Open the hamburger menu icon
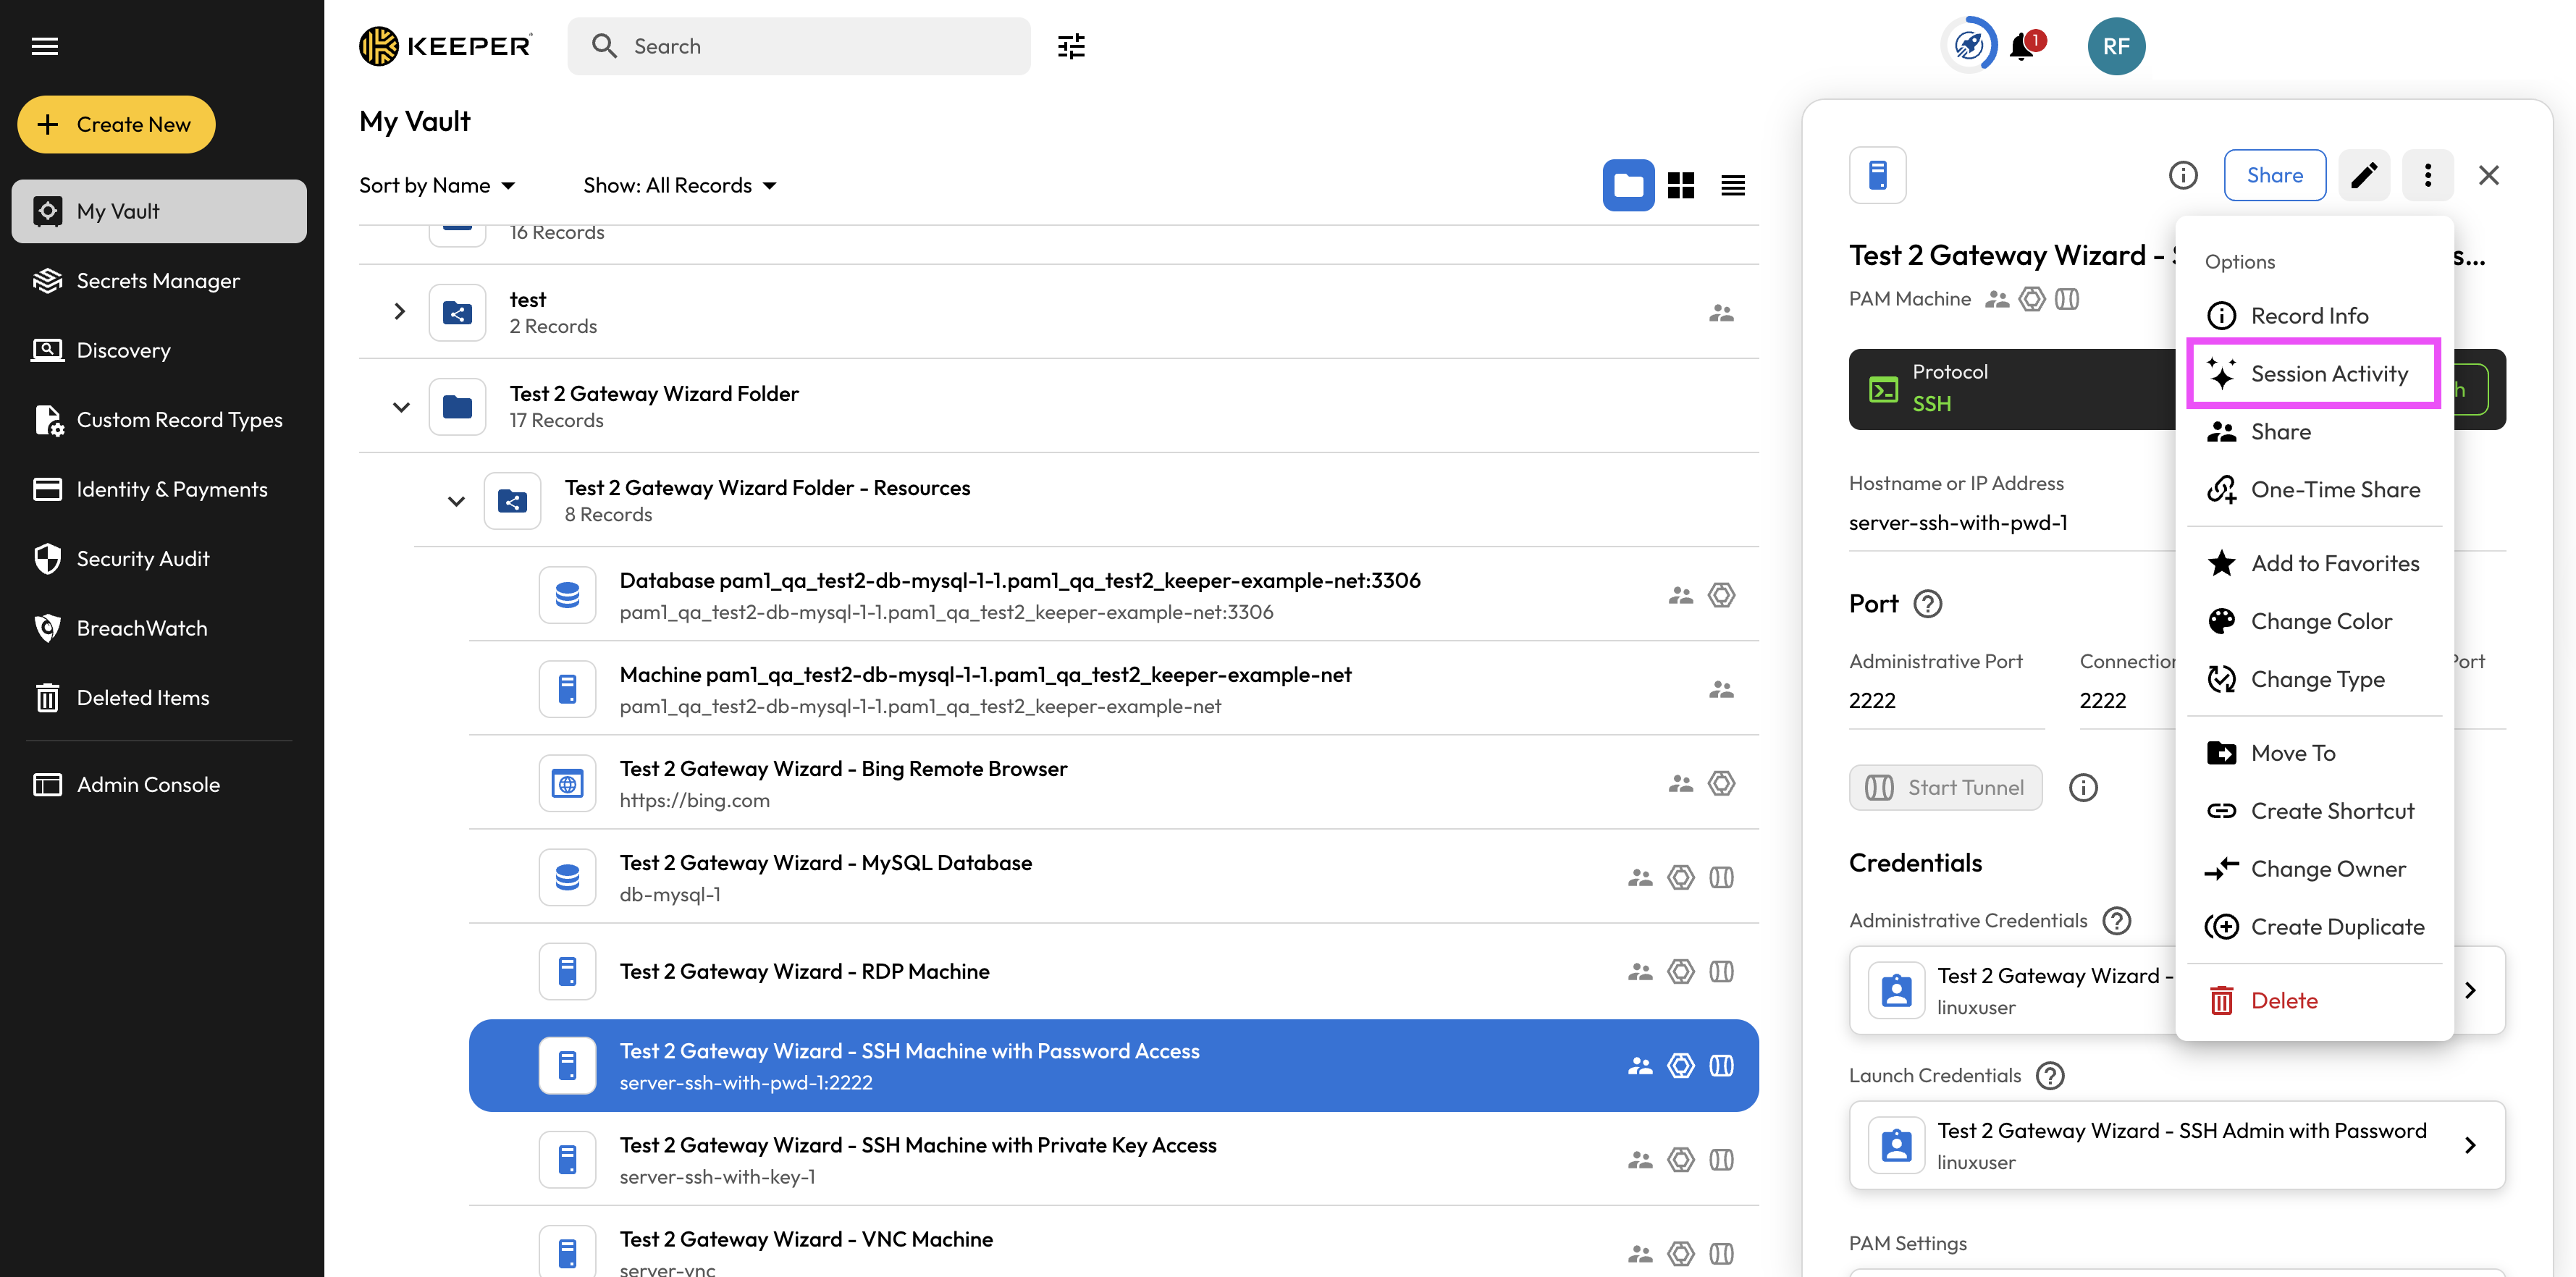This screenshot has height=1277, width=2576. click(x=45, y=46)
